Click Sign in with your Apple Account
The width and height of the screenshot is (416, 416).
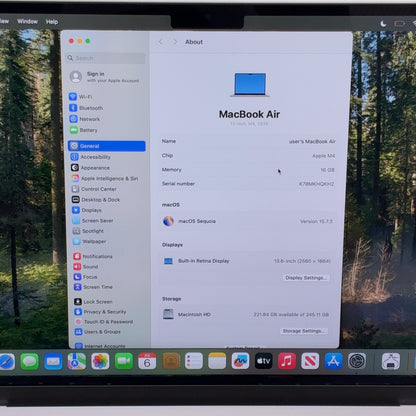[x=105, y=77]
